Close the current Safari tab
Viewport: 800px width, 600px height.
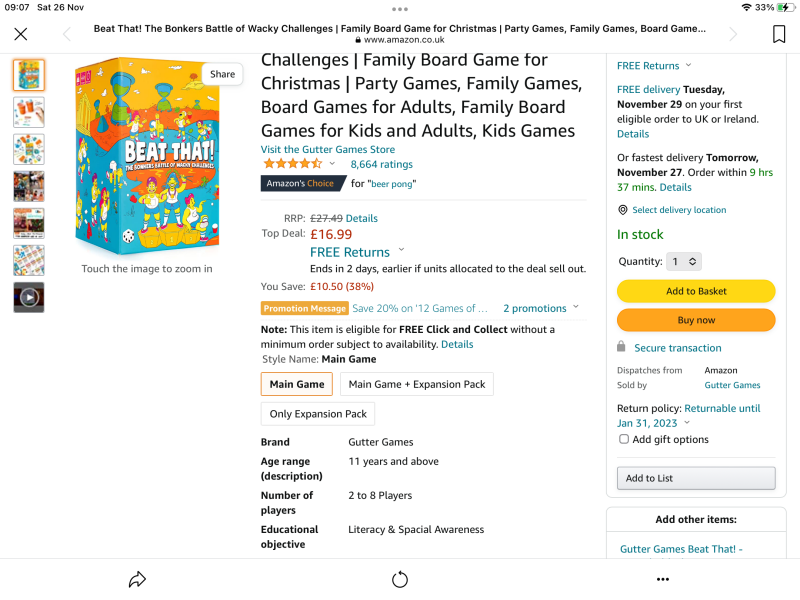[x=20, y=33]
